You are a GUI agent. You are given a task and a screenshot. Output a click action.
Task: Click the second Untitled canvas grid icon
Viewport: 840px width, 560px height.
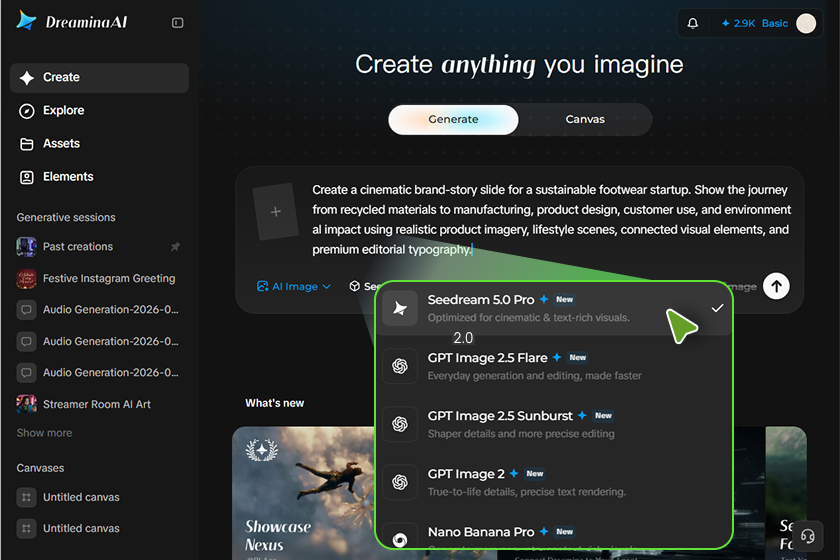[x=26, y=528]
